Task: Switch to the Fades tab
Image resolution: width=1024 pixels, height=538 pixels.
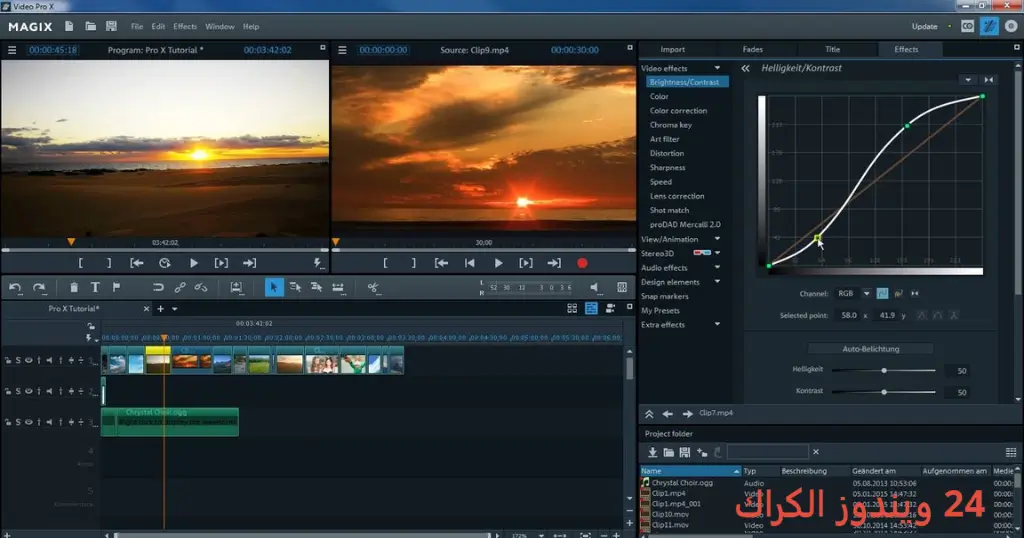Action: [x=752, y=50]
